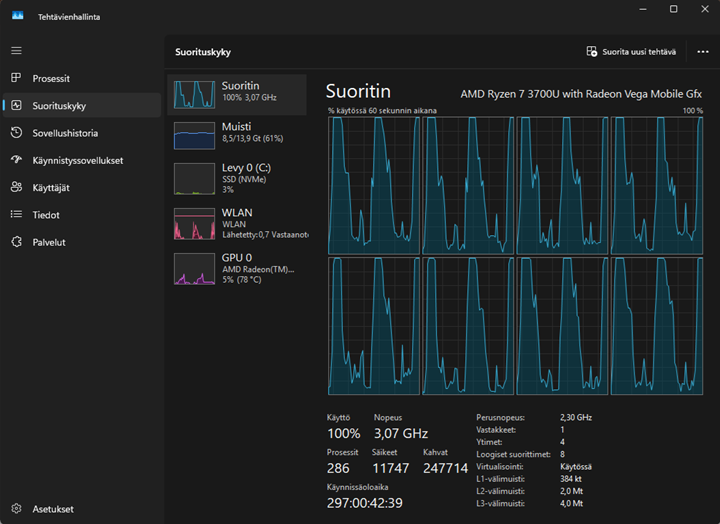
Task: Select Levy 0 (C:) resource
Action: coord(236,178)
